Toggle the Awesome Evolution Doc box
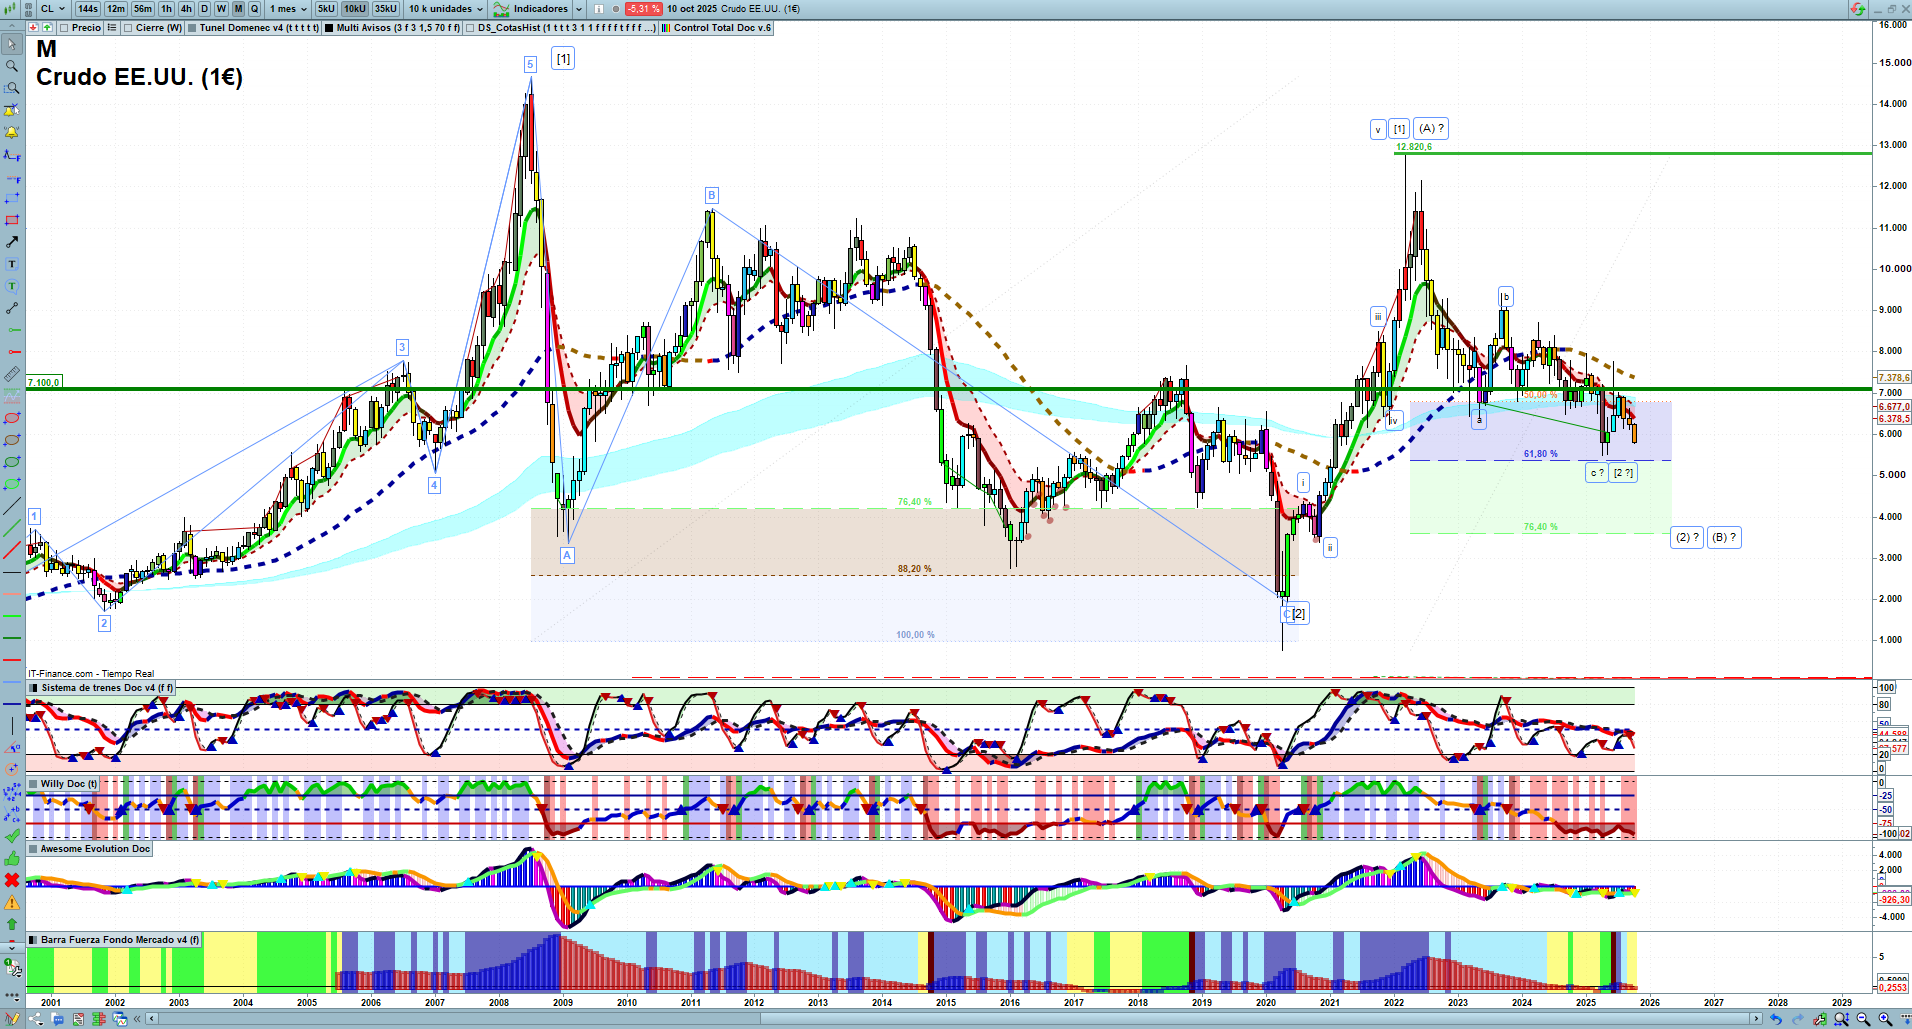The height and width of the screenshot is (1029, 1912). (34, 849)
